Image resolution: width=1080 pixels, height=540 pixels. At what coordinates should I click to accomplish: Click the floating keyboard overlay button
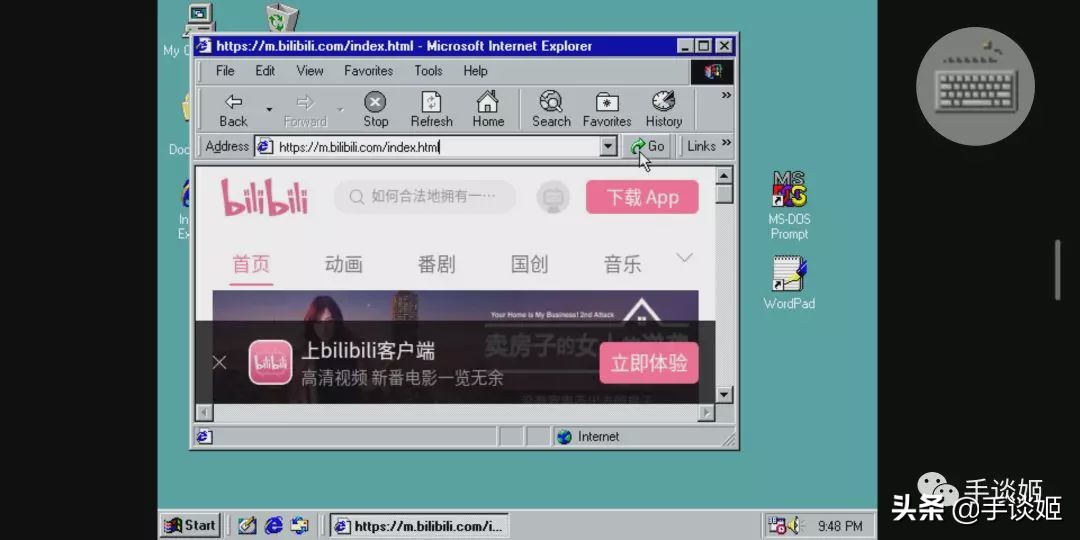coord(975,87)
